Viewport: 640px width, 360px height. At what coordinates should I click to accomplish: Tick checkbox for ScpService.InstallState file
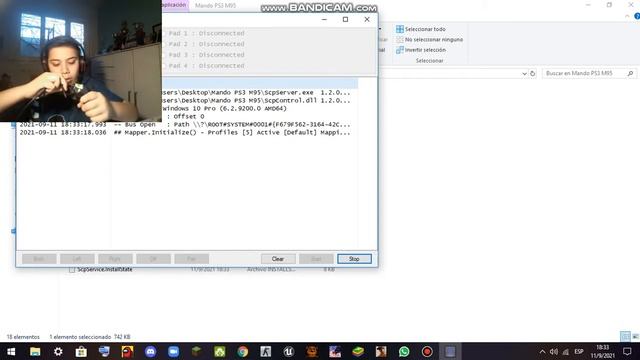(x=72, y=269)
